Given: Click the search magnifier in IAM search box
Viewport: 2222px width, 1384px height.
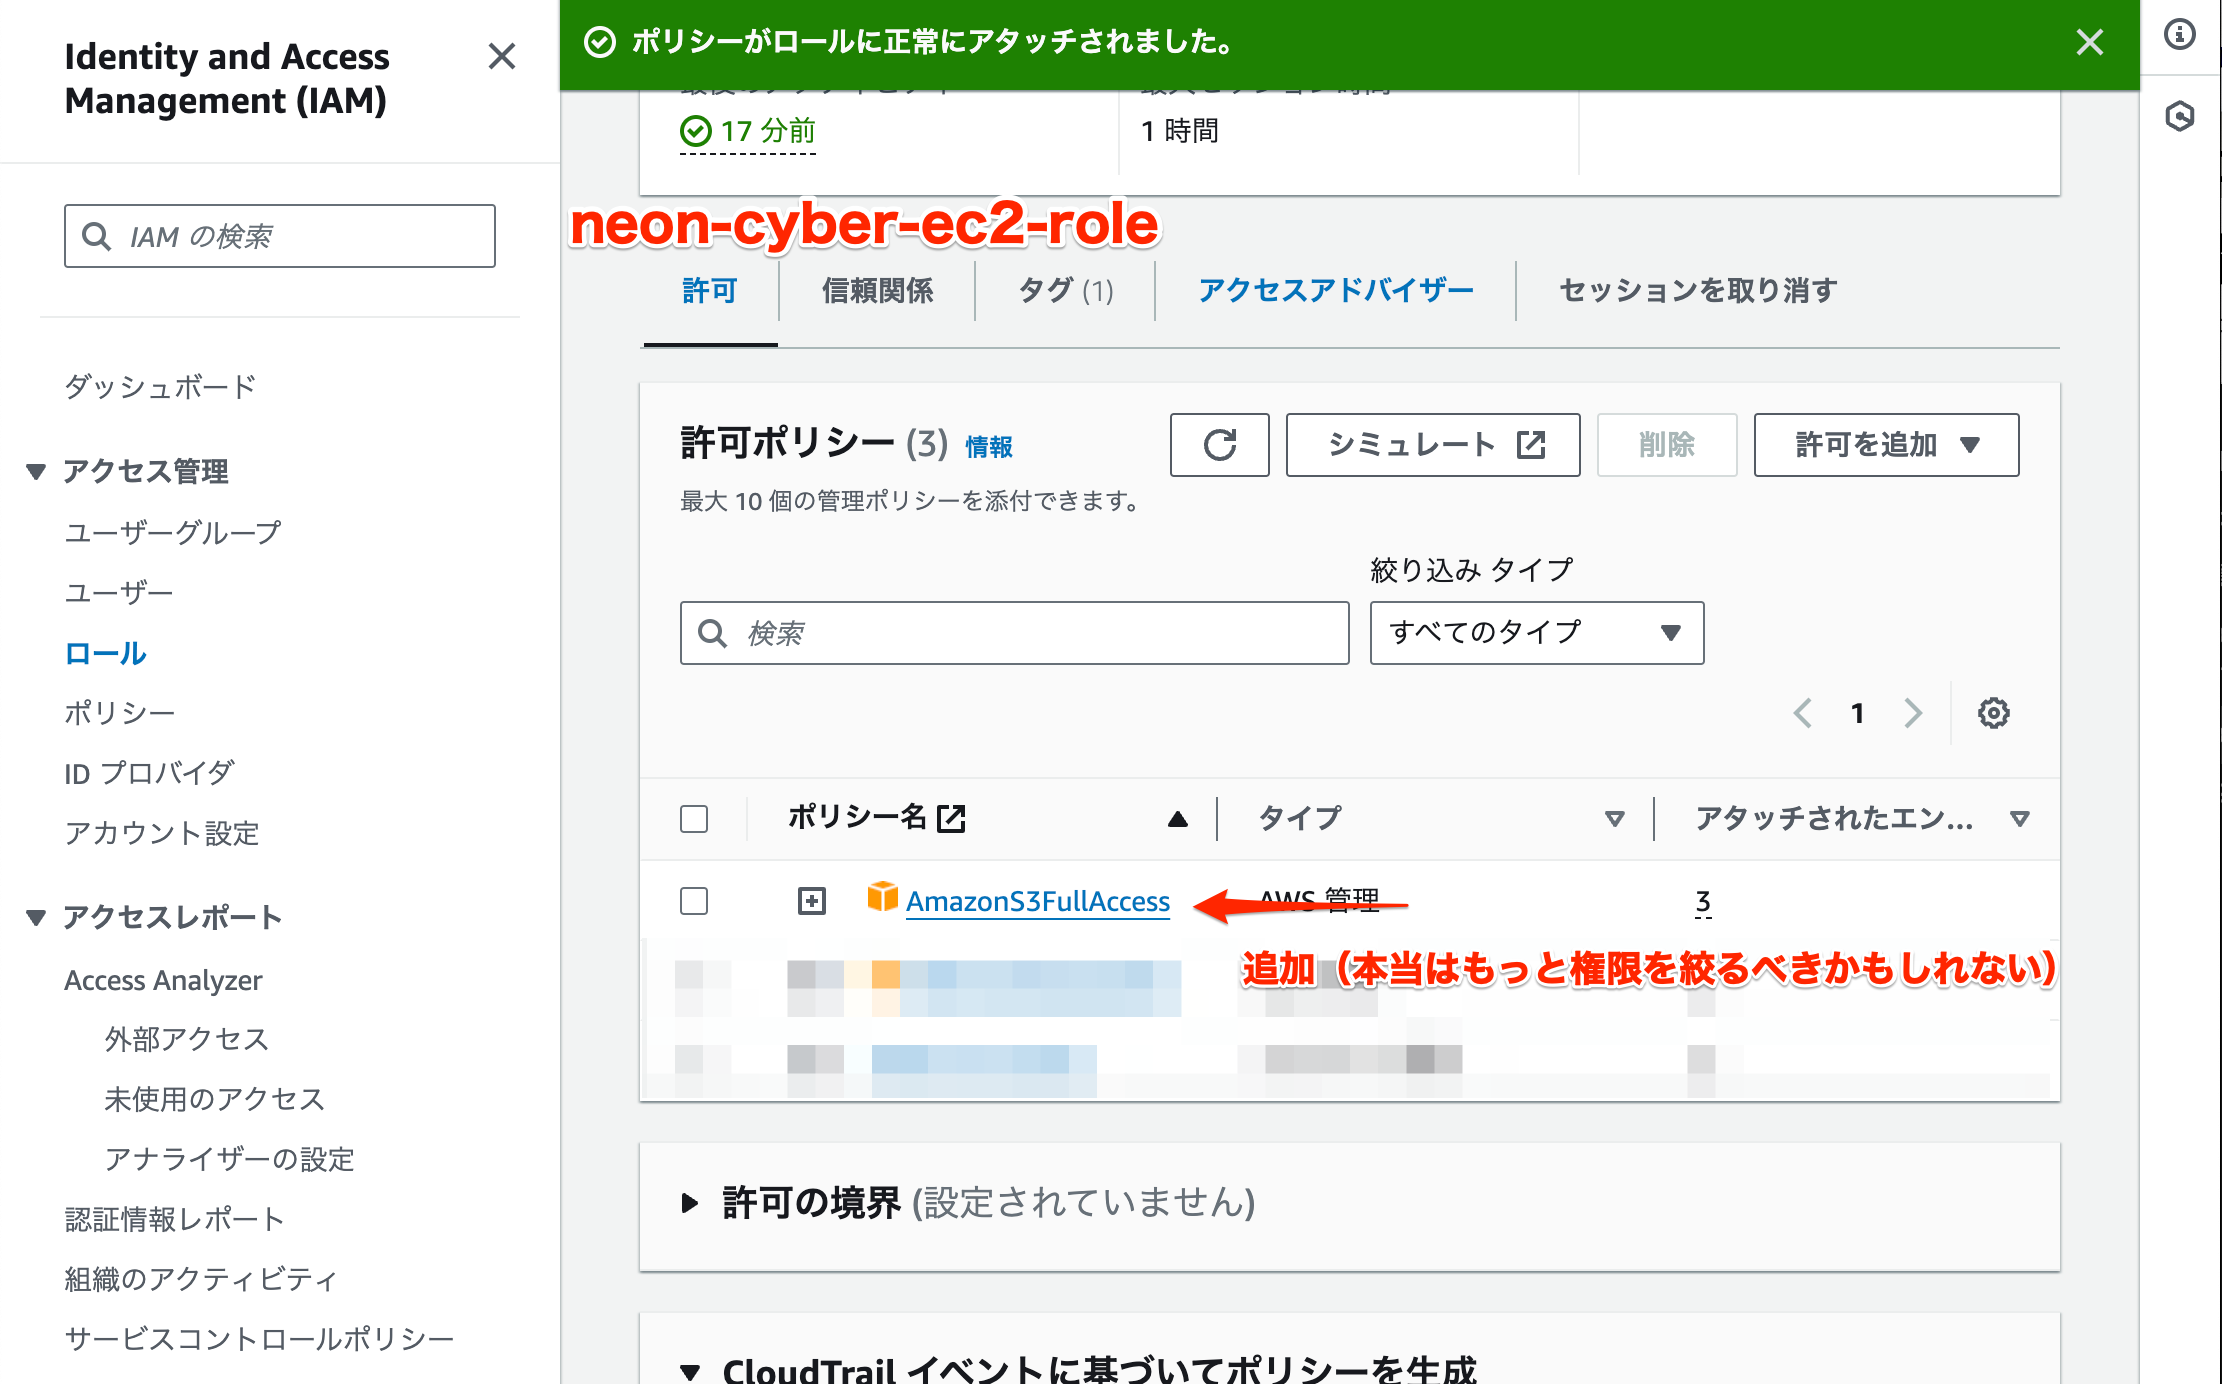Looking at the screenshot, I should [x=97, y=236].
